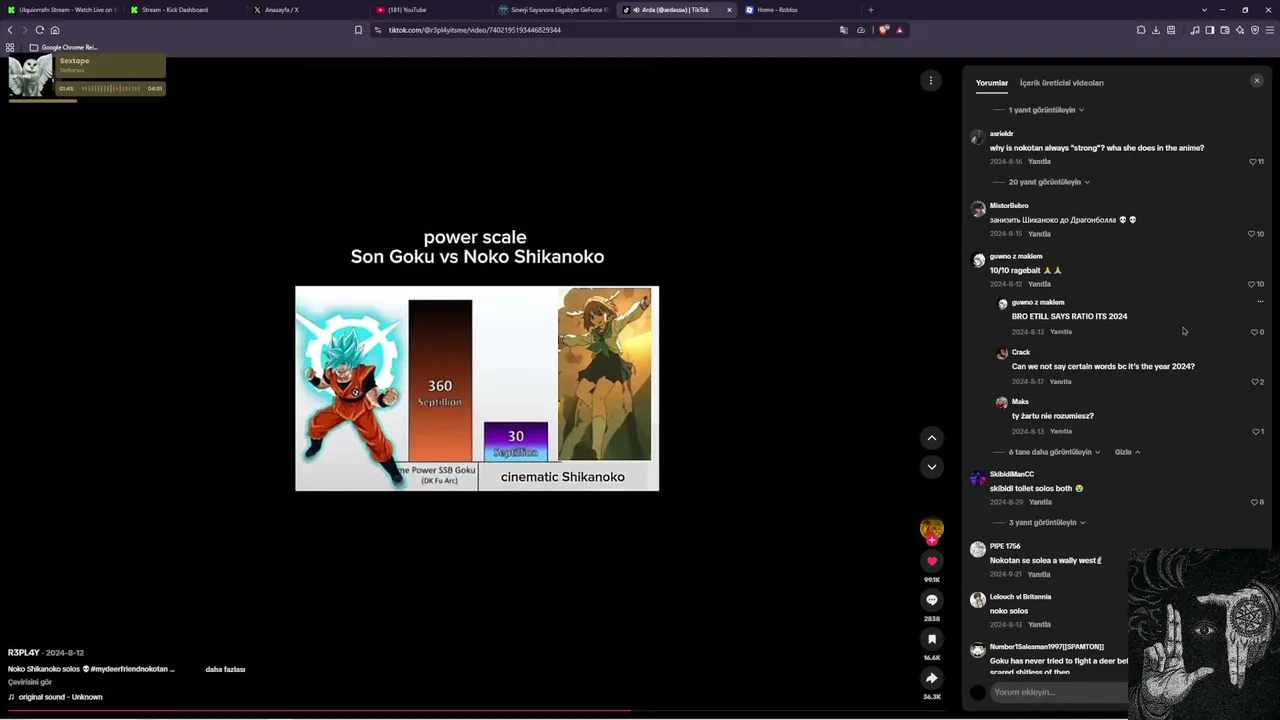Viewport: 1280px width, 720px height.
Task: Go back with browser back arrow
Action: point(10,30)
